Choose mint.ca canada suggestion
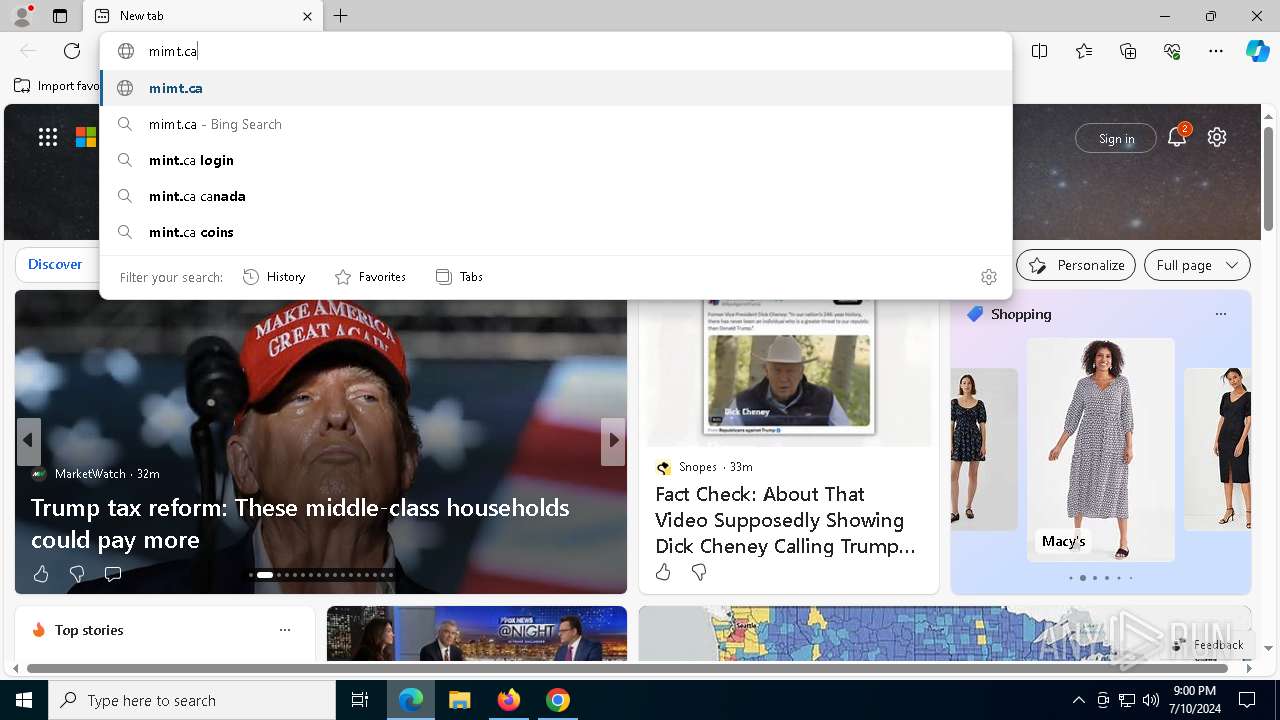 (556, 196)
